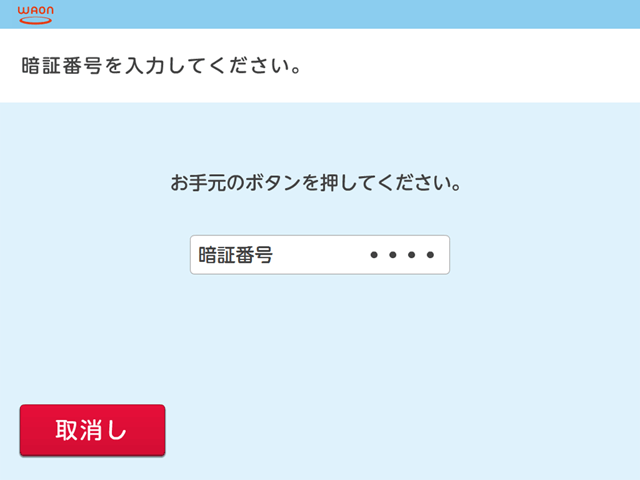The height and width of the screenshot is (480, 640).
Task: Click the 暗証番号 text in the heading
Action: (x=61, y=66)
